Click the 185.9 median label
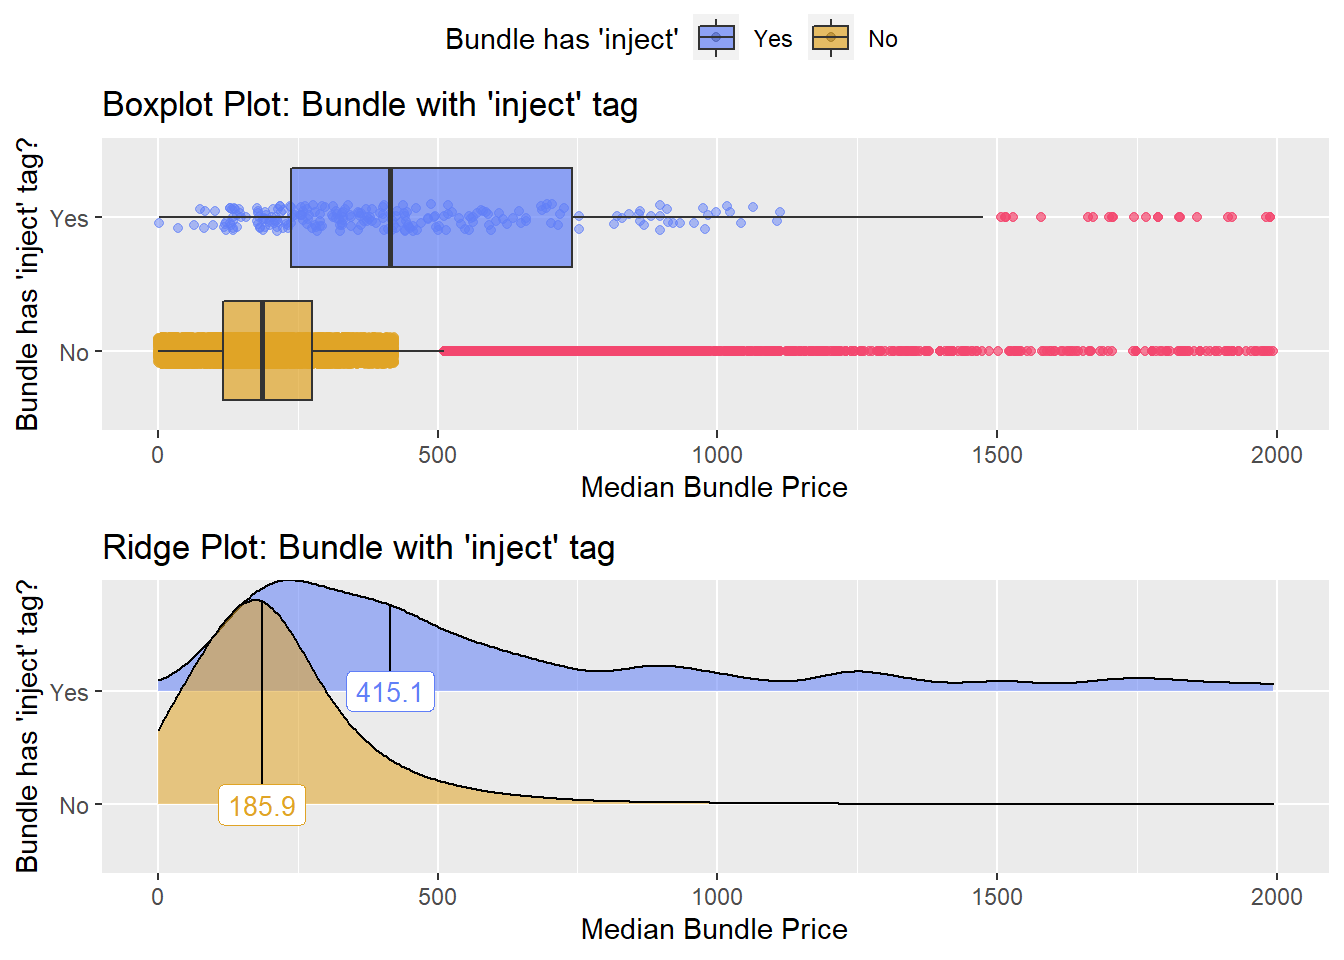 pos(262,805)
